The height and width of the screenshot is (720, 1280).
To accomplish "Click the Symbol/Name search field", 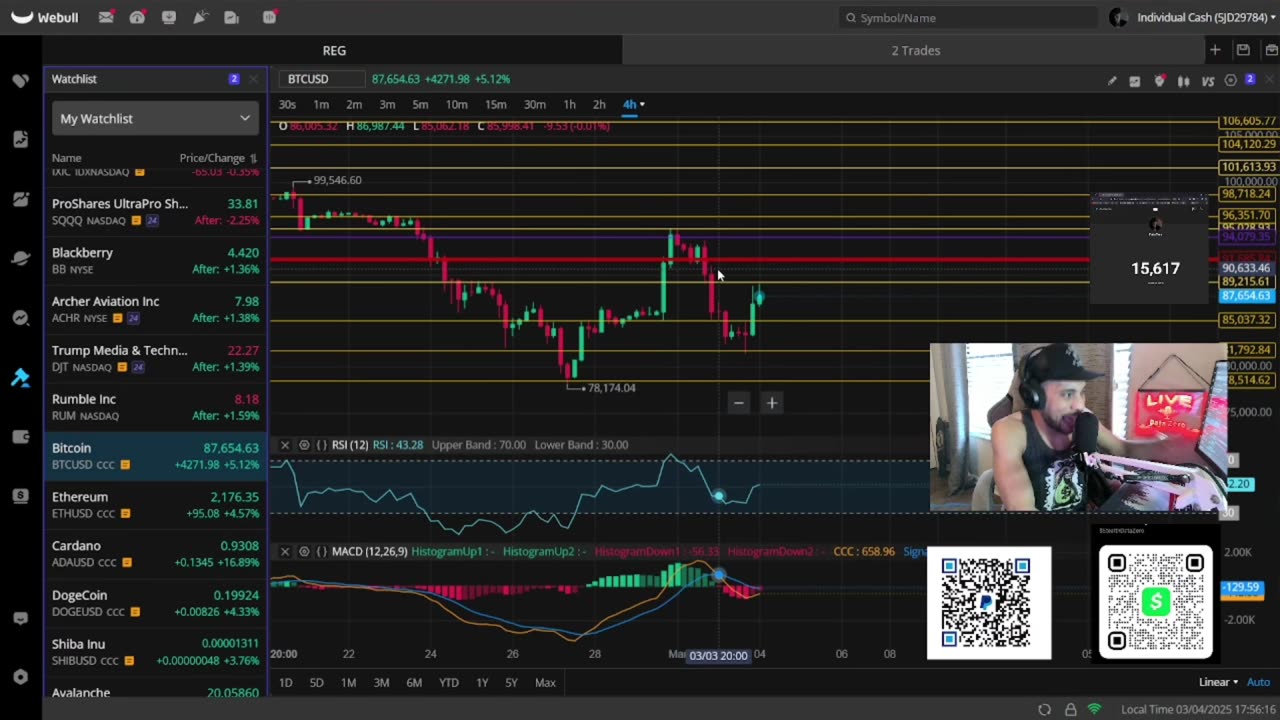I will click(x=968, y=18).
